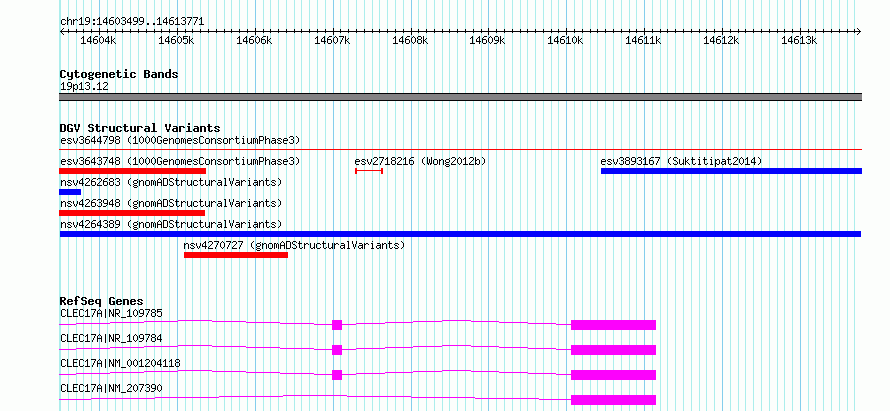Open the nsv4263948 variant label
The height and width of the screenshot is (411, 890).
point(171,203)
